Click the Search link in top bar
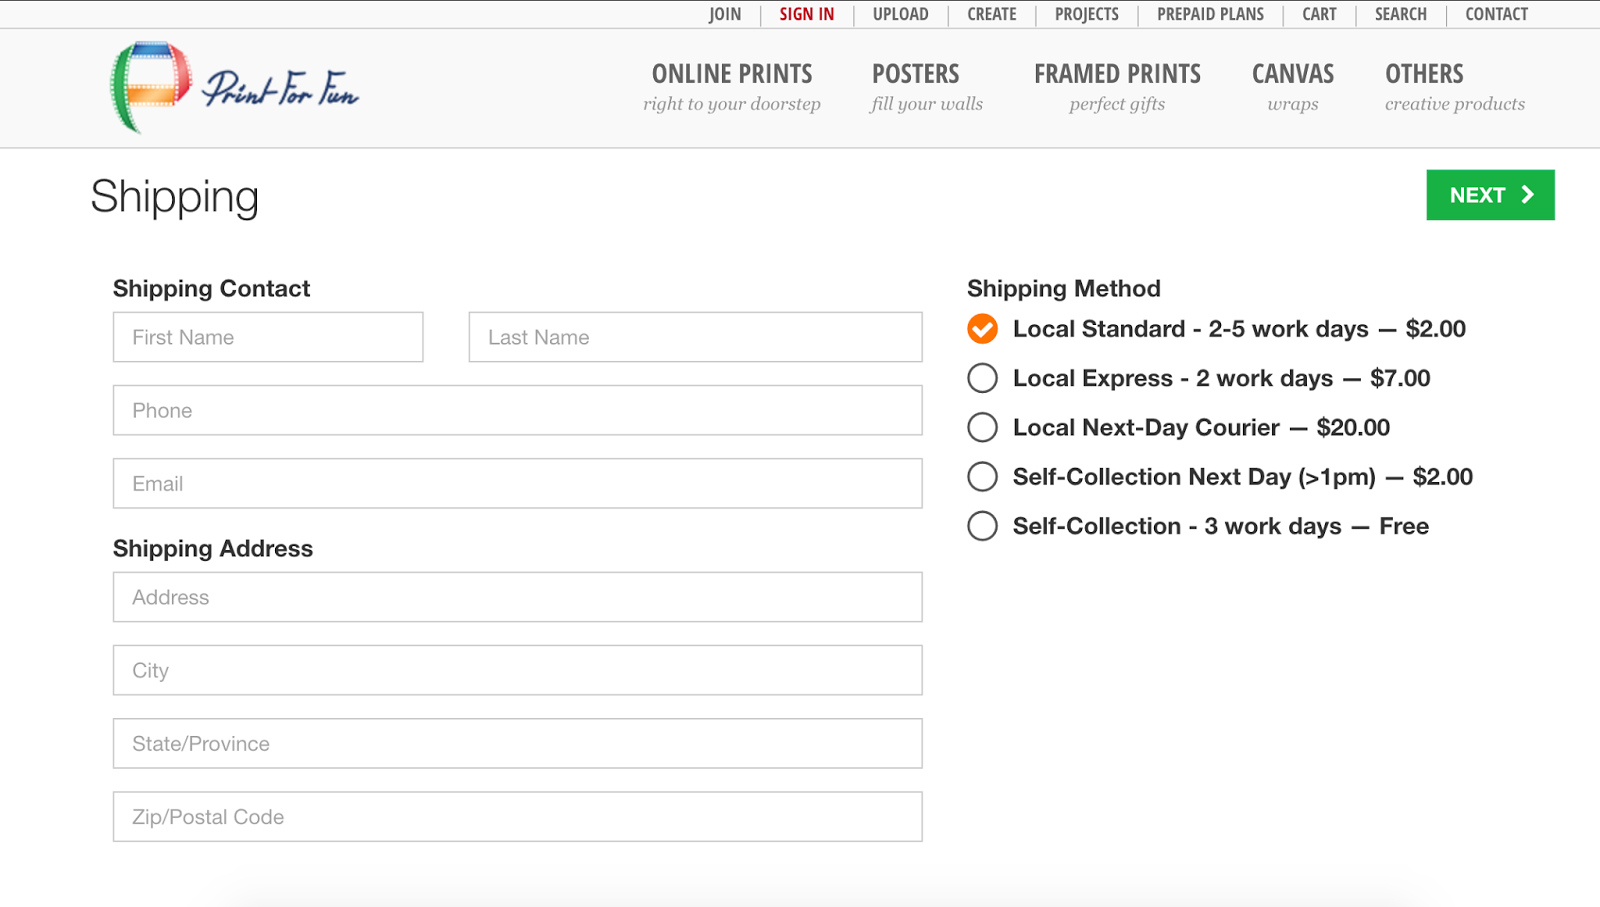The height and width of the screenshot is (907, 1600). 1400,14
